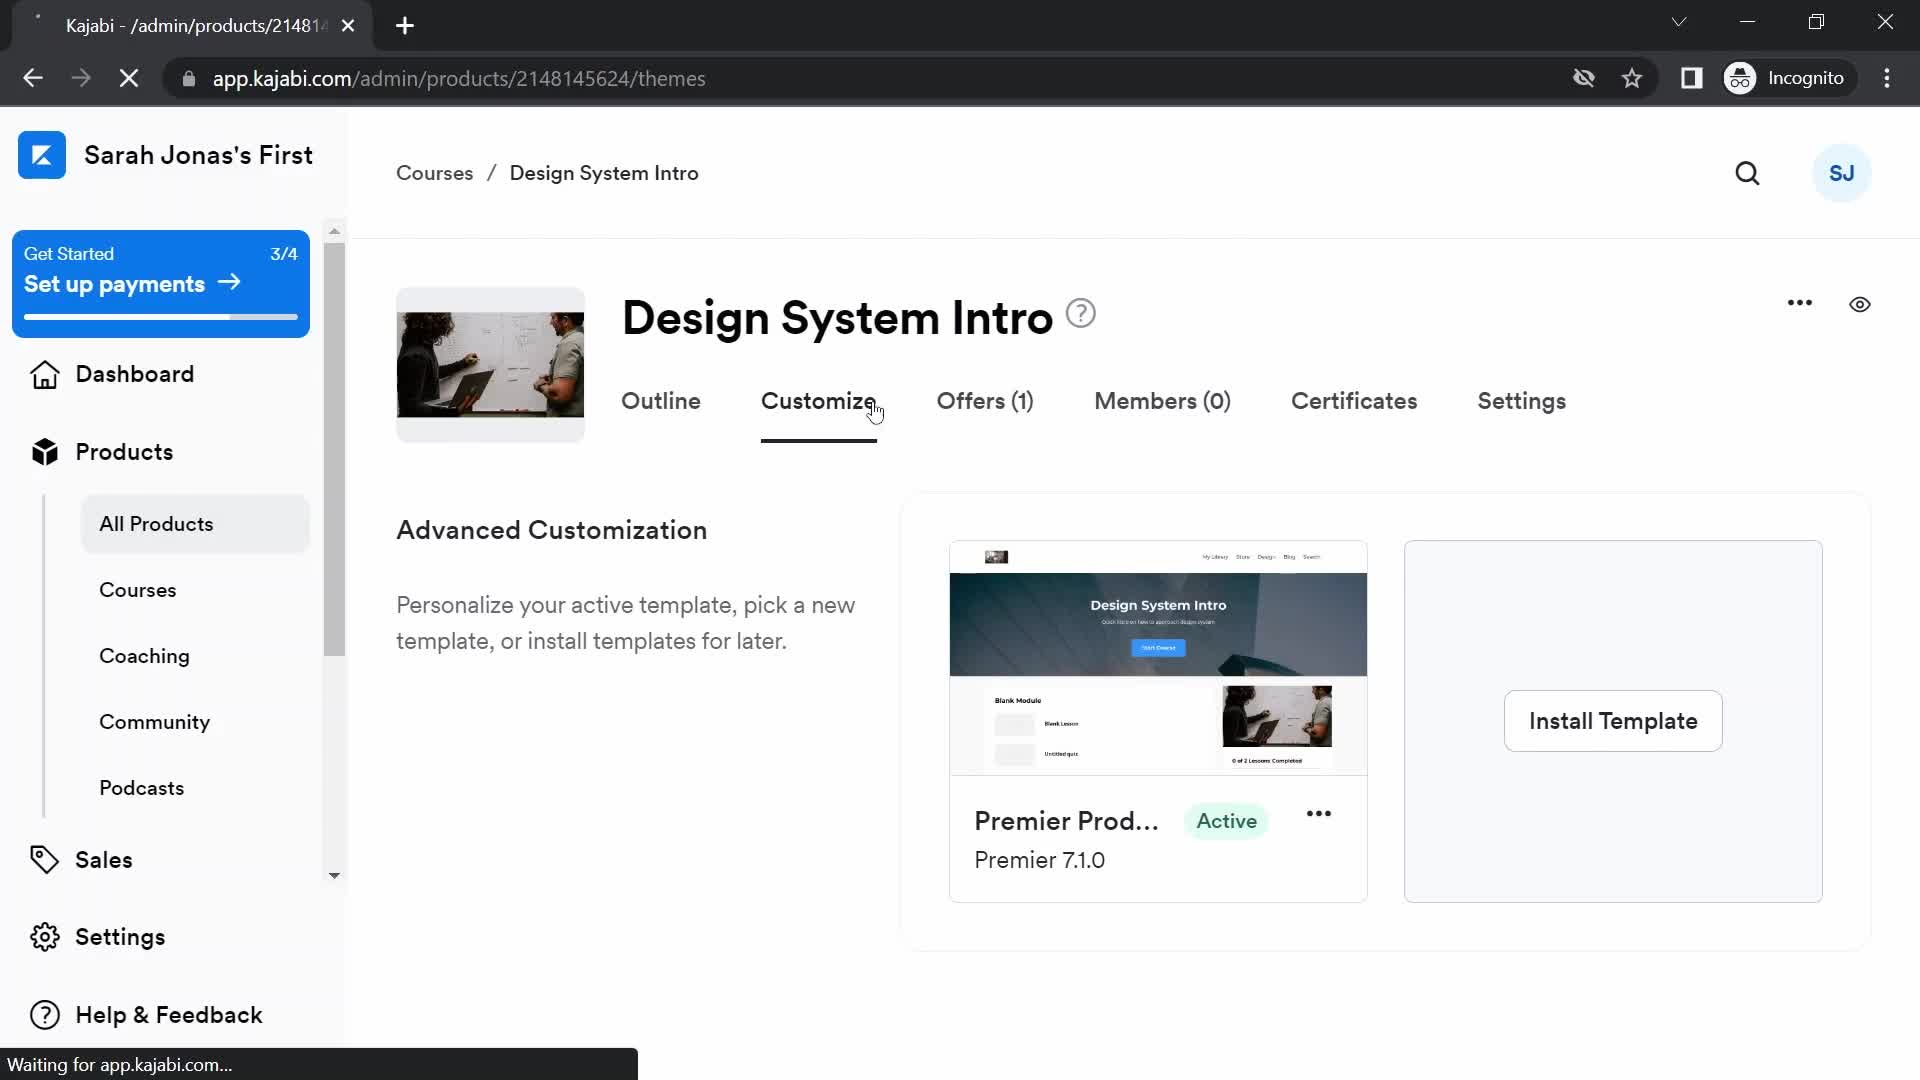Click the Get Started 3/4 label
The height and width of the screenshot is (1080, 1920).
point(160,254)
